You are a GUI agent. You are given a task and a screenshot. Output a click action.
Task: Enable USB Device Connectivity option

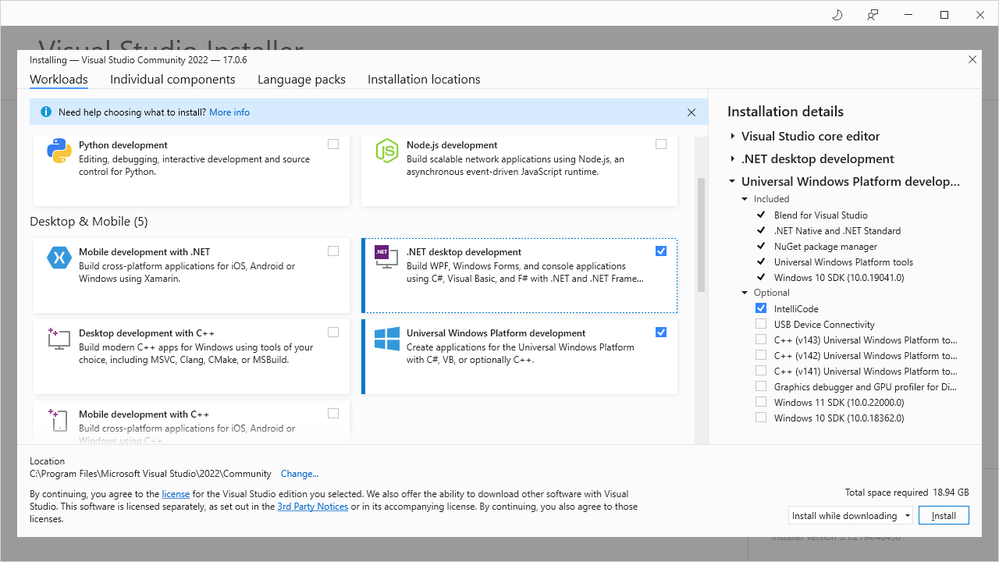pyautogui.click(x=761, y=324)
